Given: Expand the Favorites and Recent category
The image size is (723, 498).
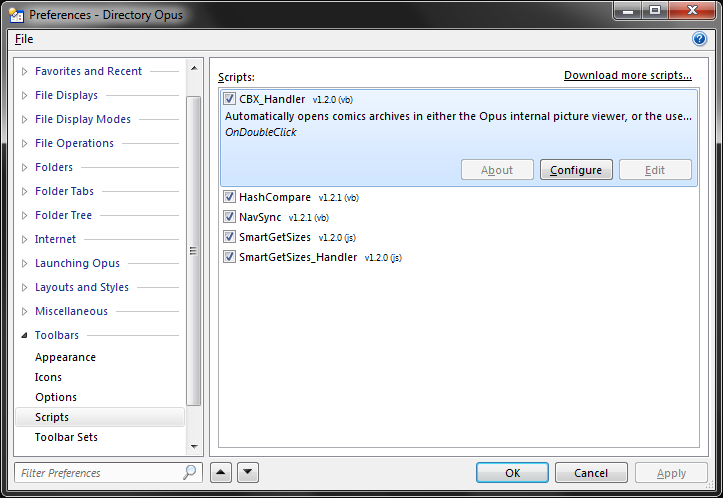Looking at the screenshot, I should click(24, 71).
